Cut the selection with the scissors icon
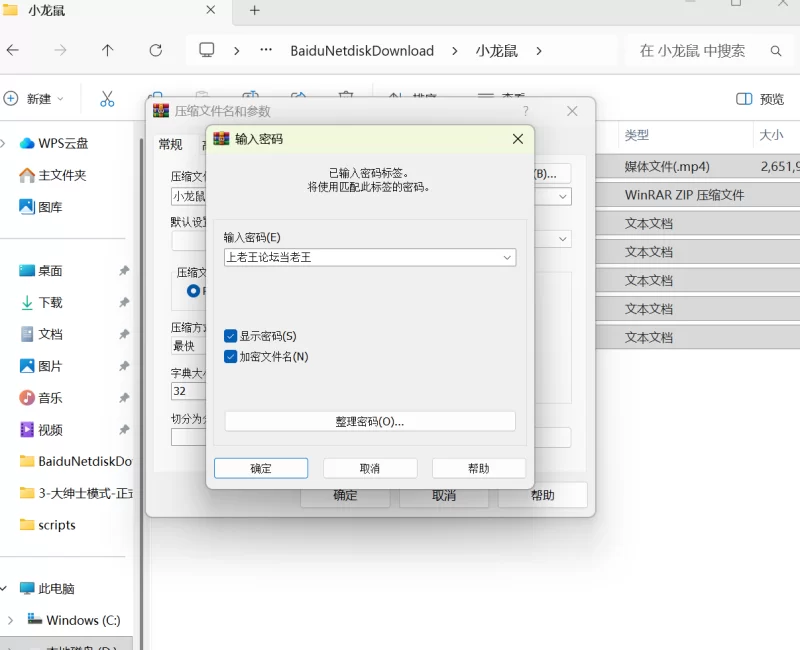This screenshot has height=650, width=800. (107, 98)
